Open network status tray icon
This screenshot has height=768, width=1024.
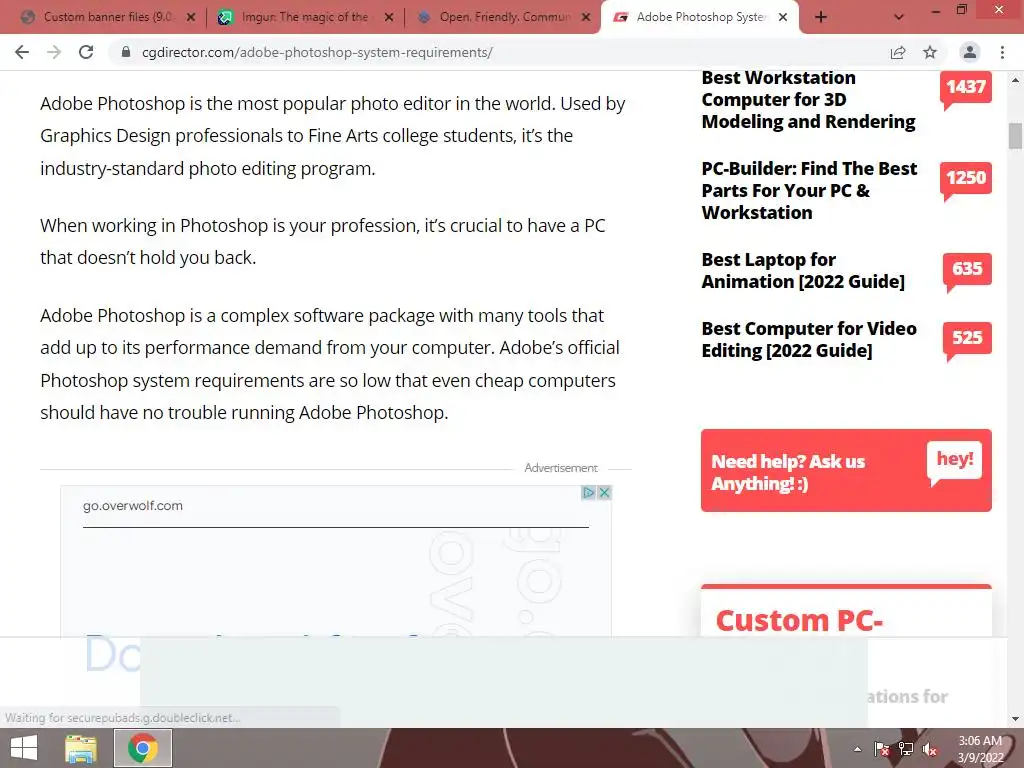point(906,749)
